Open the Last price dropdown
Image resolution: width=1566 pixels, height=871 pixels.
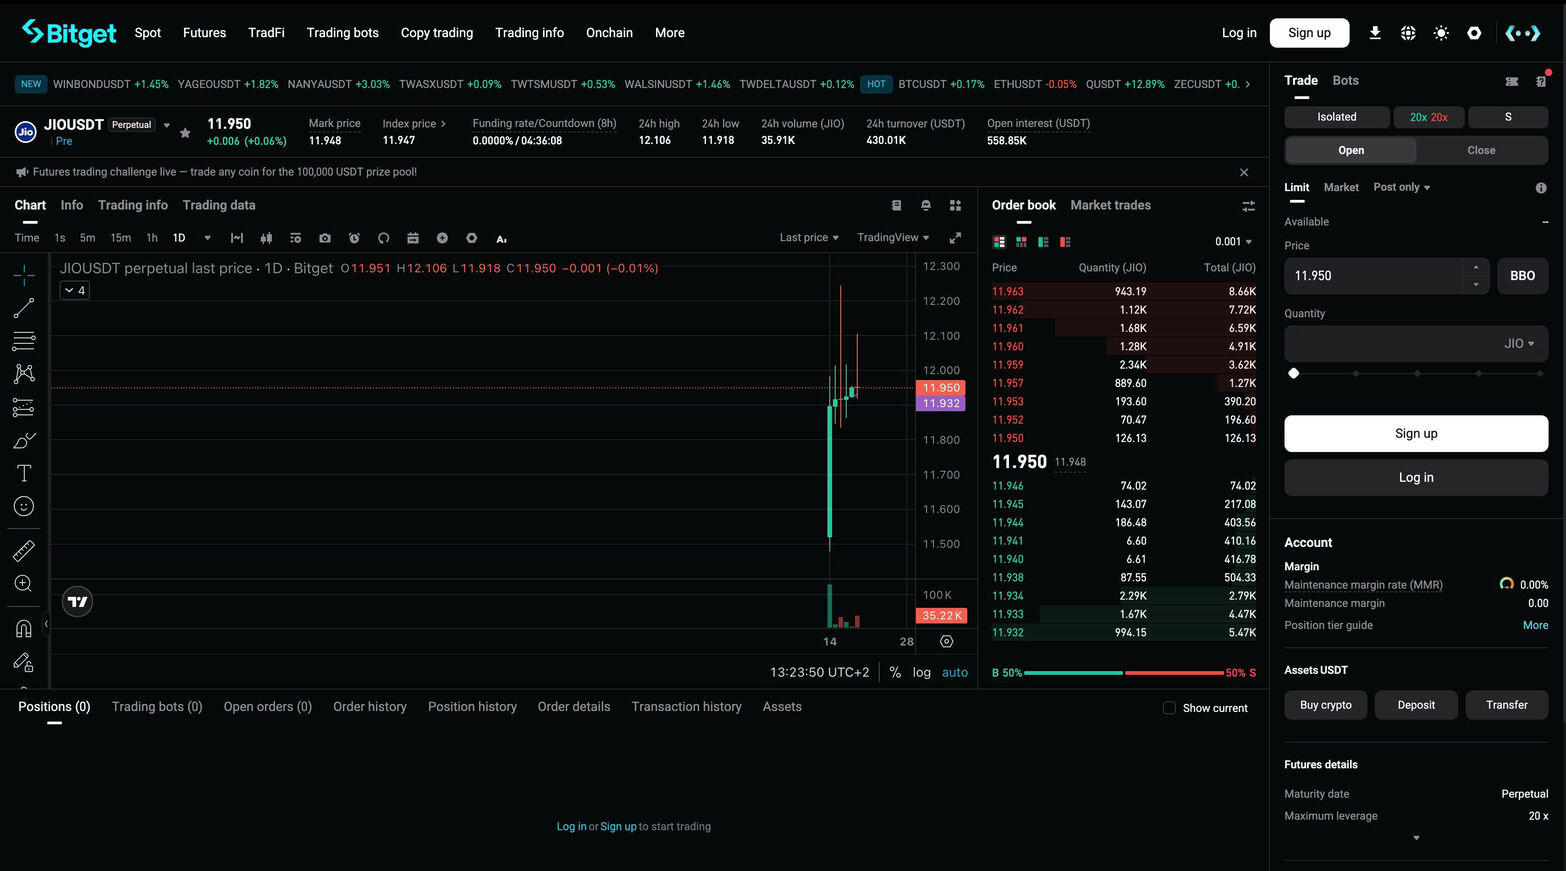click(x=809, y=238)
